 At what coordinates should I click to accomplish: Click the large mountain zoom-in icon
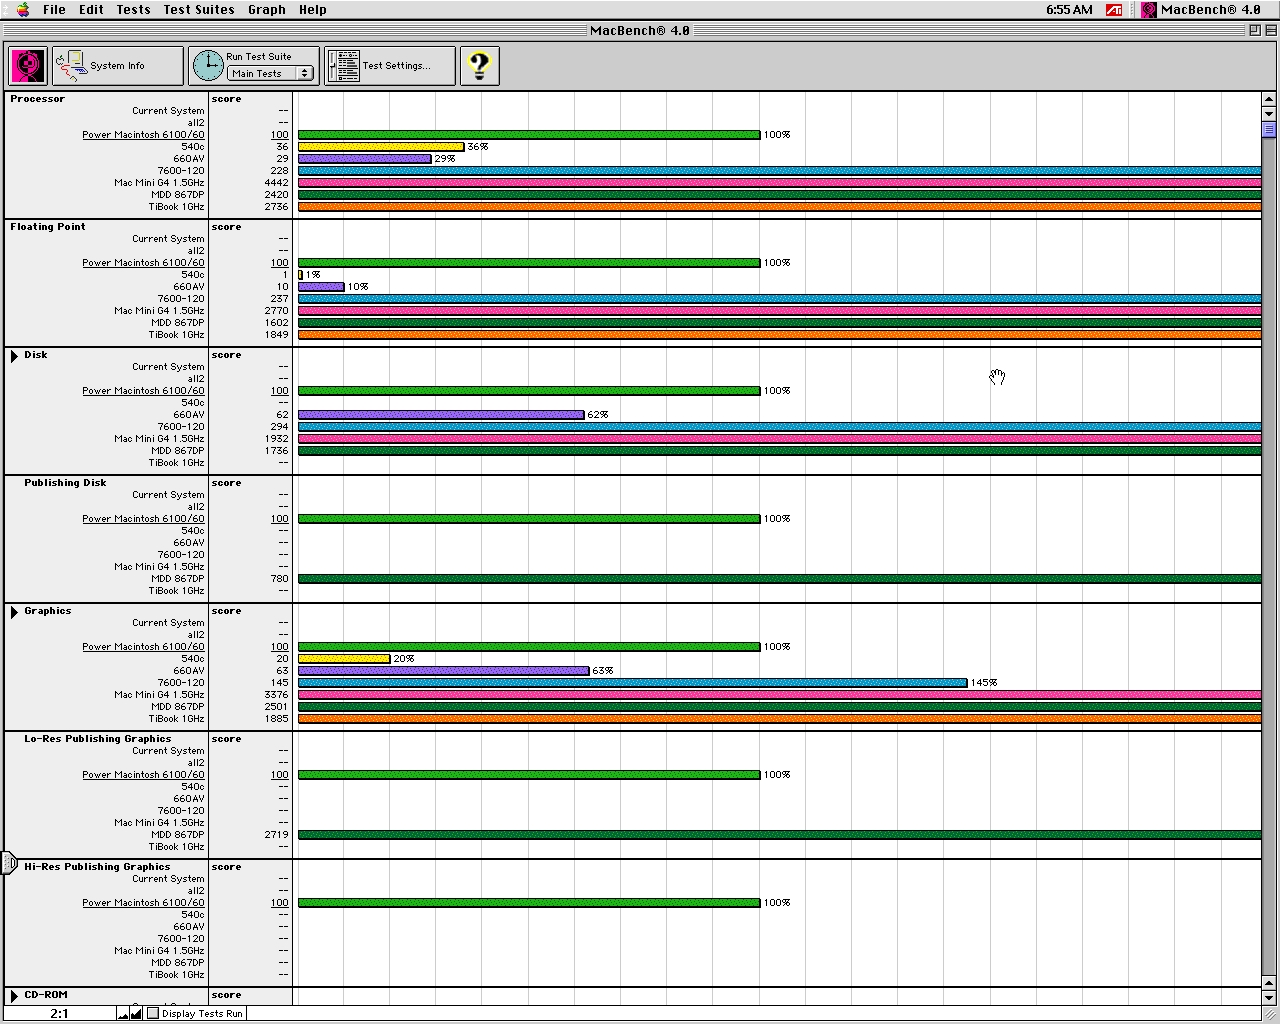[136, 1013]
